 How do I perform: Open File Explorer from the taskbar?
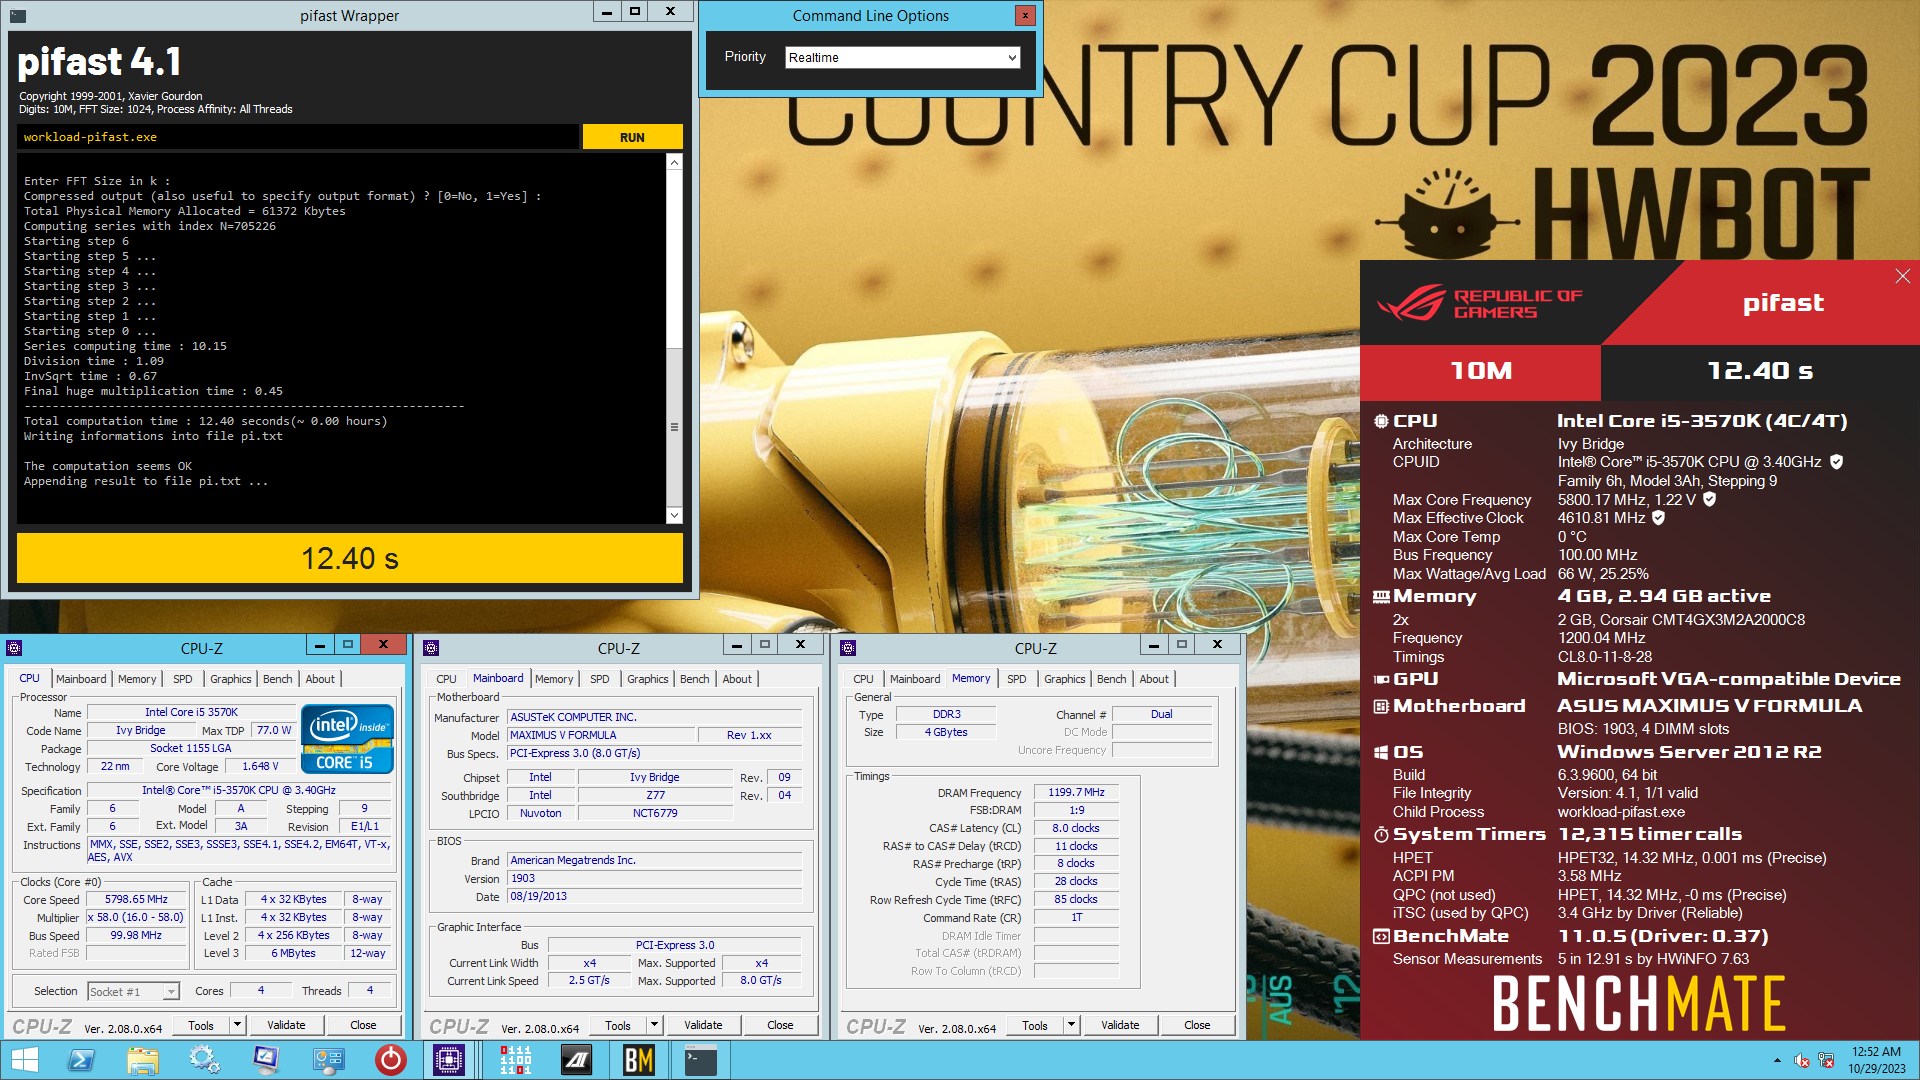143,1060
